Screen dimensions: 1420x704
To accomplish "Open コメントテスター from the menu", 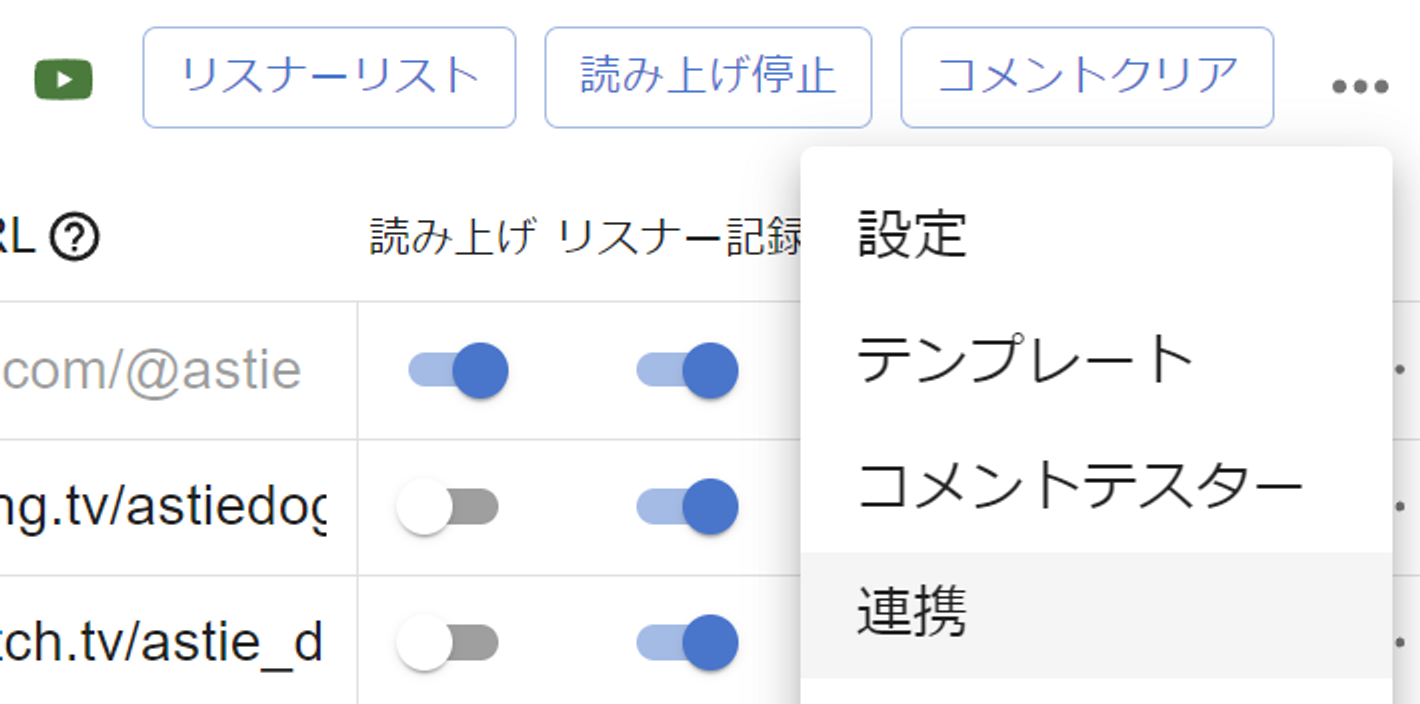I will 1080,486.
